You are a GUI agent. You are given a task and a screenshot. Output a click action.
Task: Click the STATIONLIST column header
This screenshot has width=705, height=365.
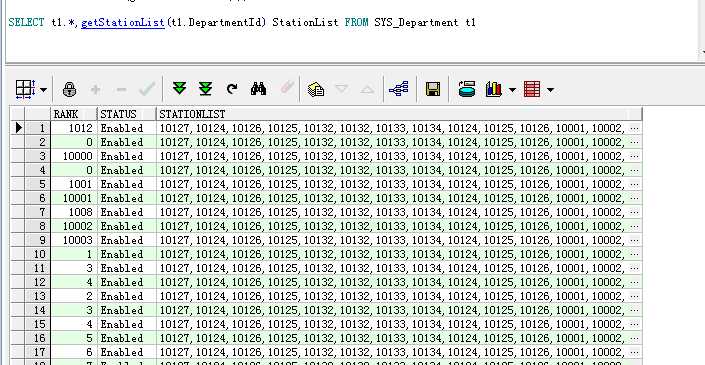tap(399, 114)
